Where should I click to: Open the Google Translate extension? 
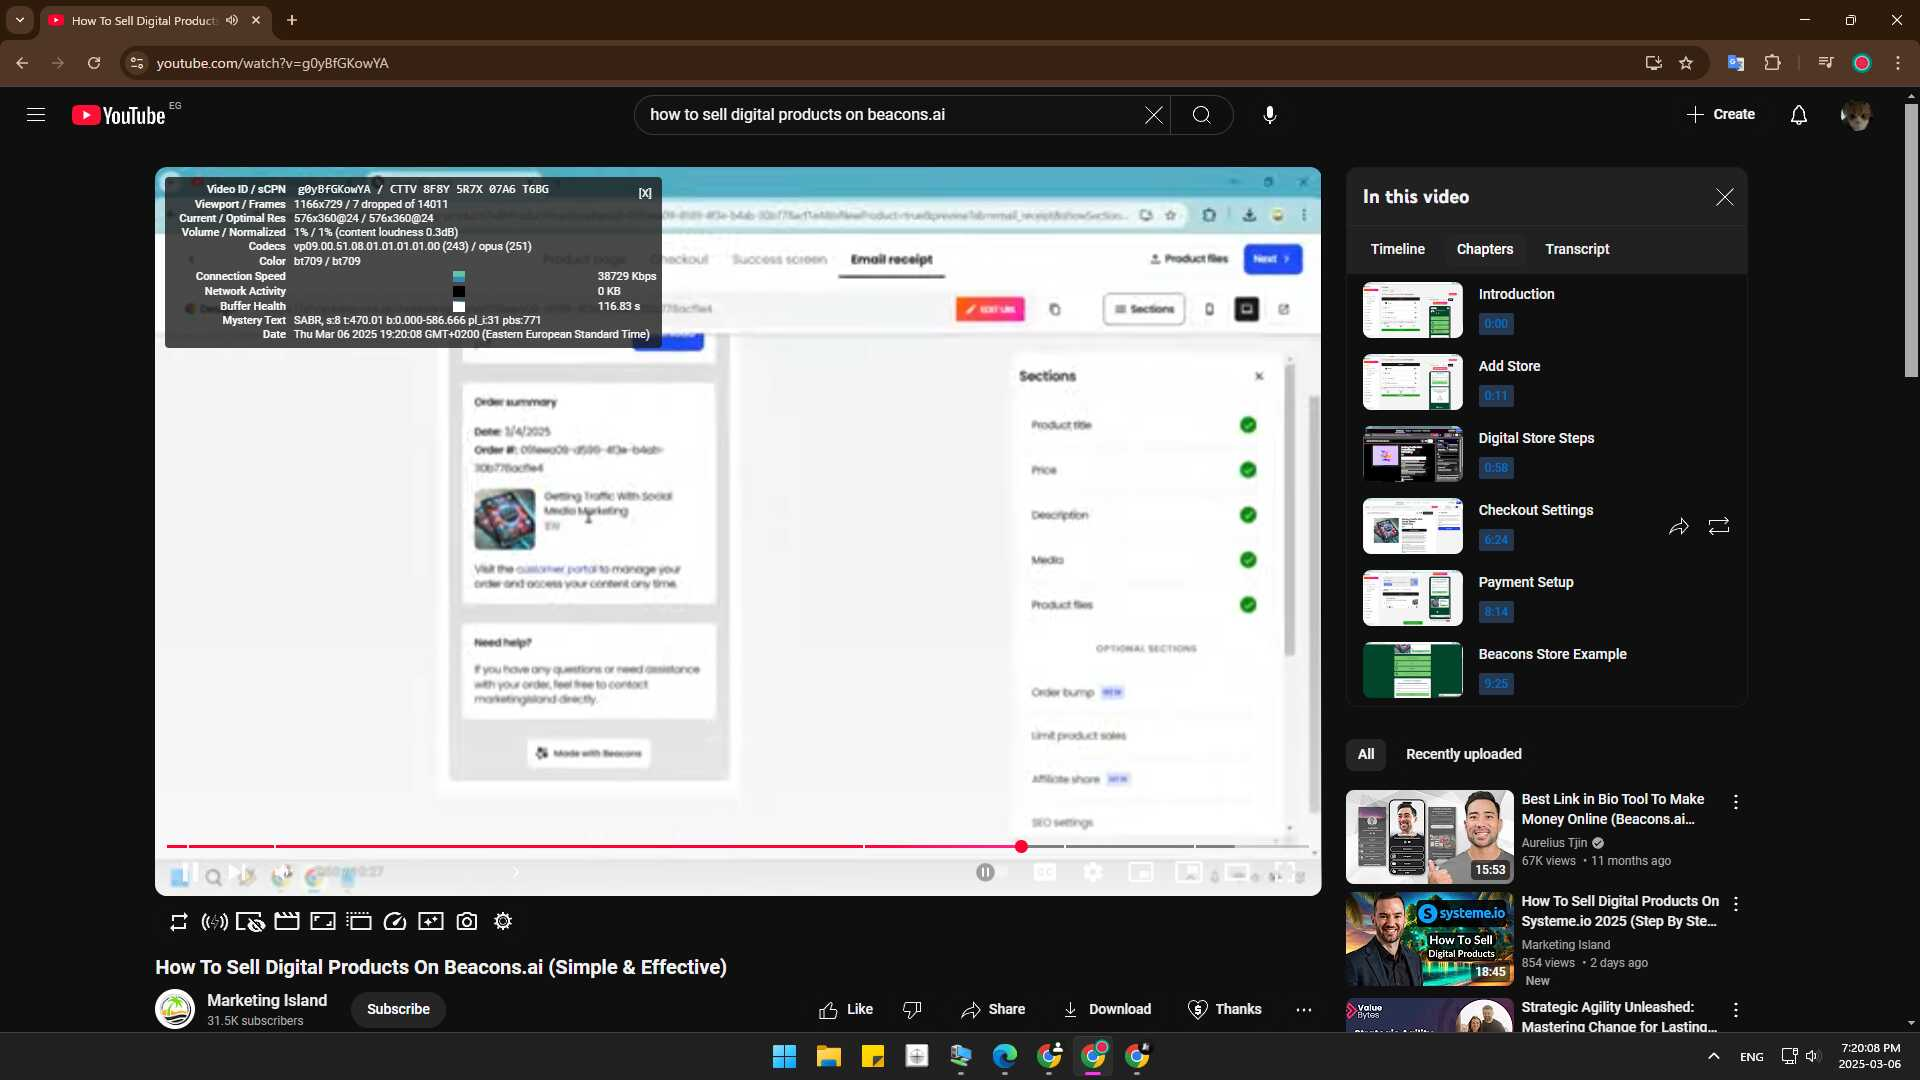[1735, 63]
